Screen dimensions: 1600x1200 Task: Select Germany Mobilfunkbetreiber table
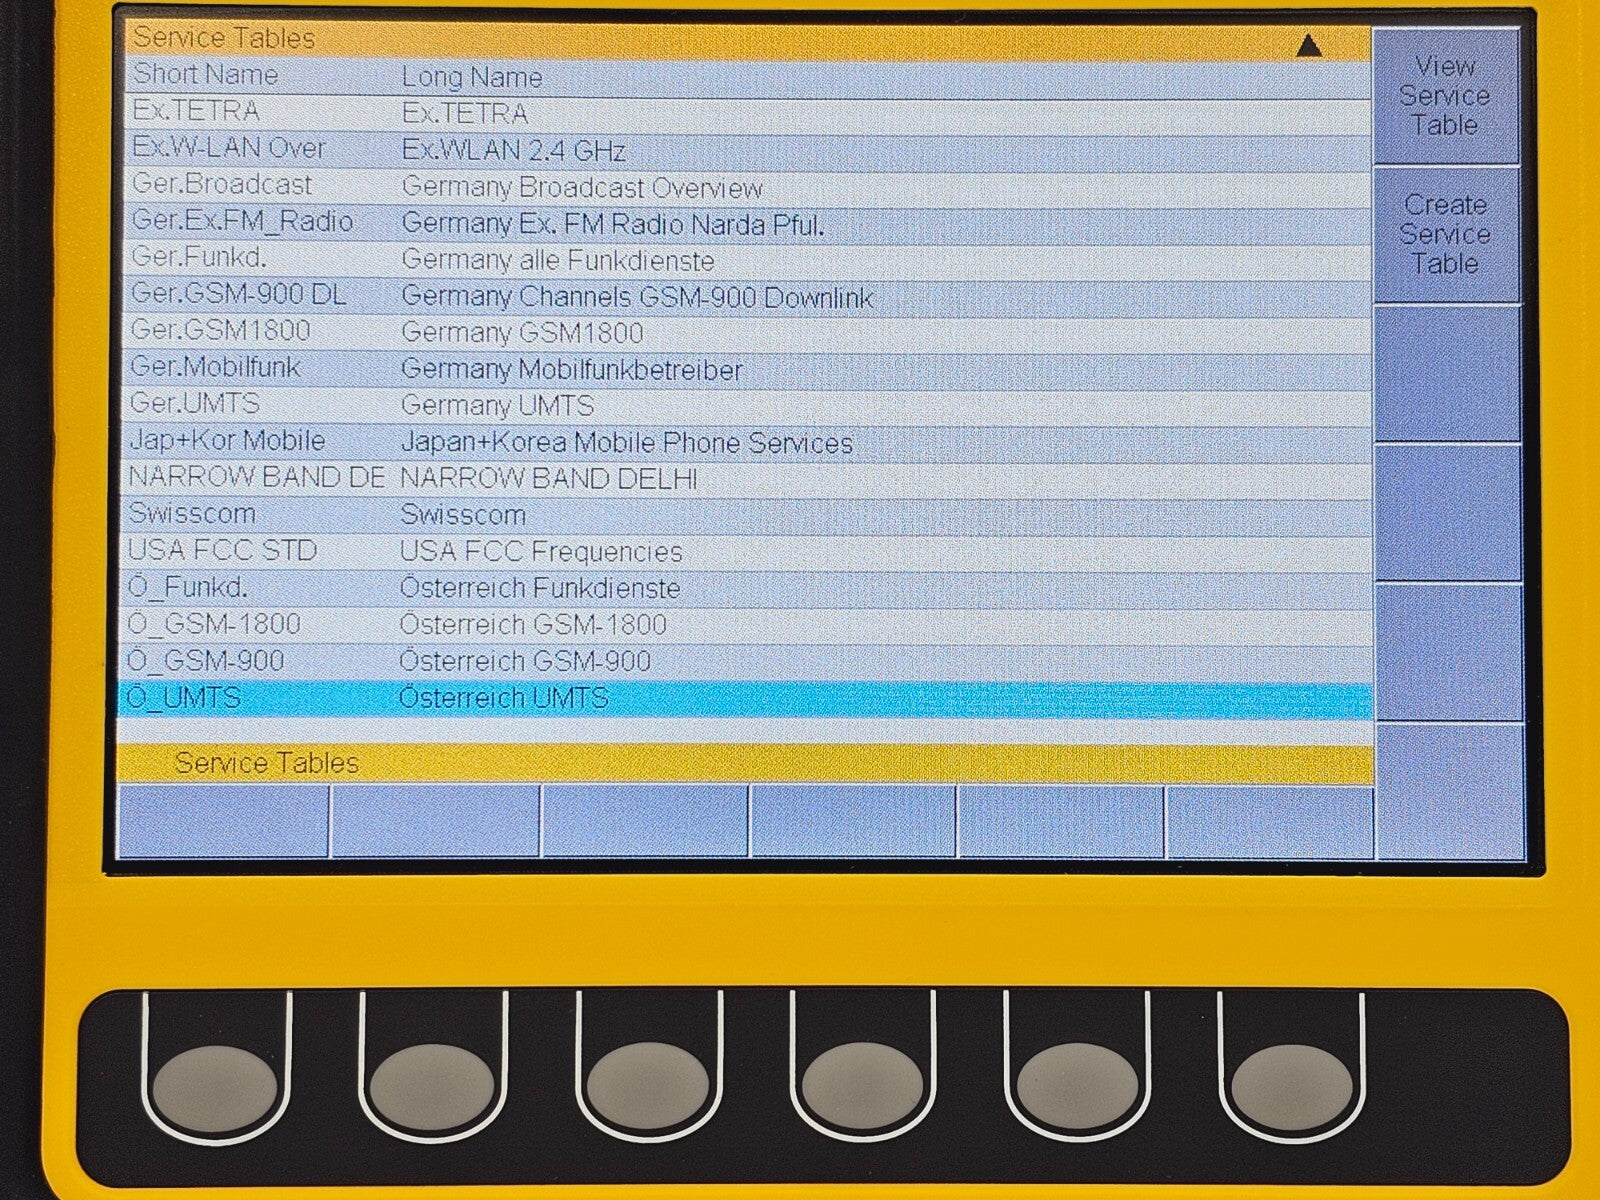[571, 370]
